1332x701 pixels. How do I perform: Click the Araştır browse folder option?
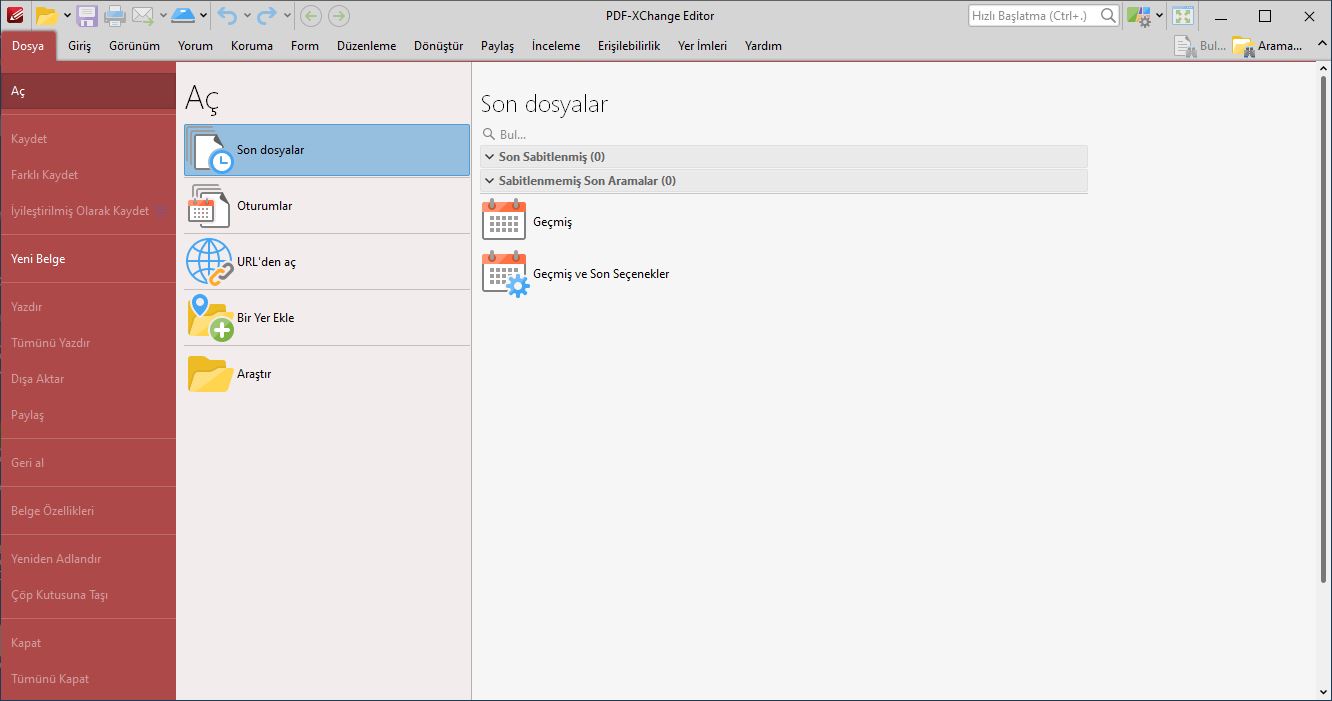[x=327, y=374]
